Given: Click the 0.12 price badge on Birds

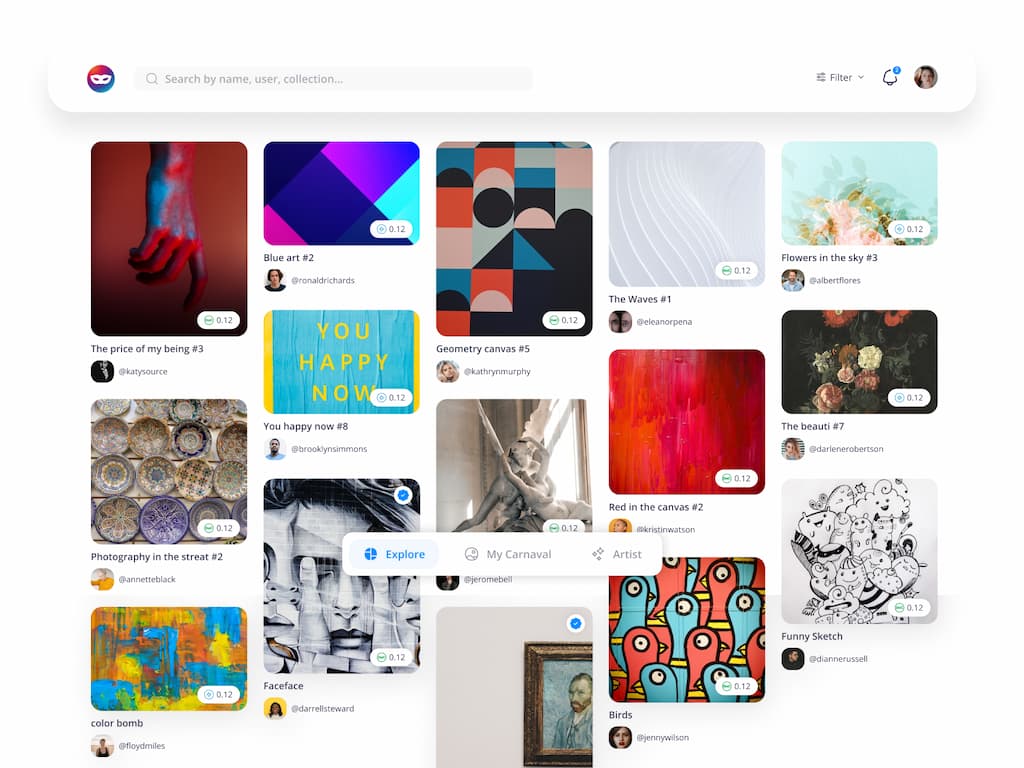Looking at the screenshot, I should pos(735,687).
